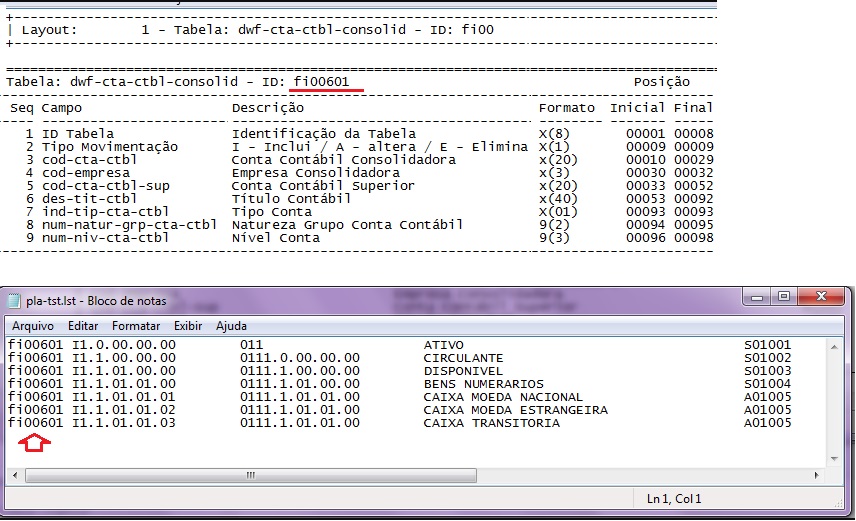Click 'Conta Contábil Consolidadora' description
856x521 pixels.
[344, 160]
